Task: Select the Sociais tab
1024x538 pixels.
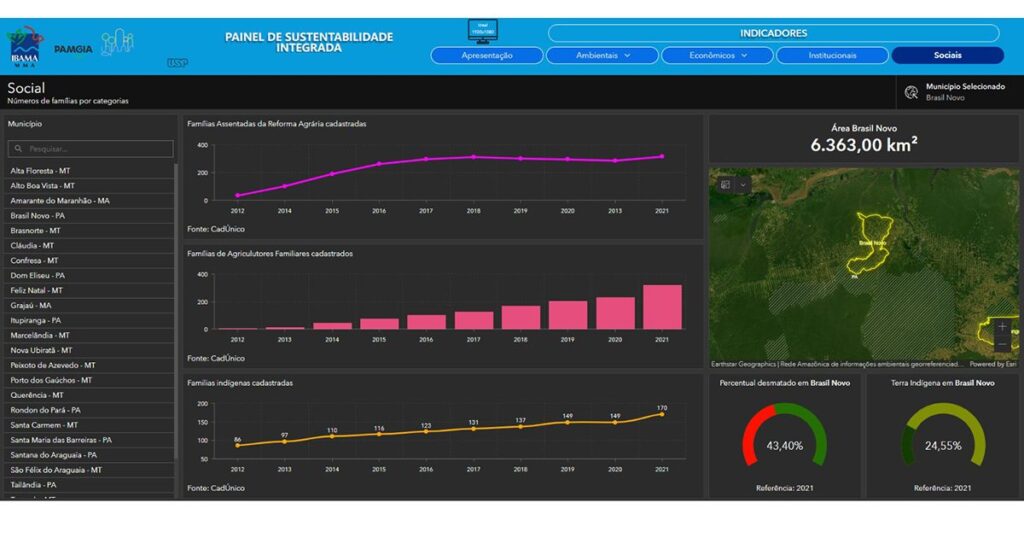Action: pyautogui.click(x=948, y=55)
